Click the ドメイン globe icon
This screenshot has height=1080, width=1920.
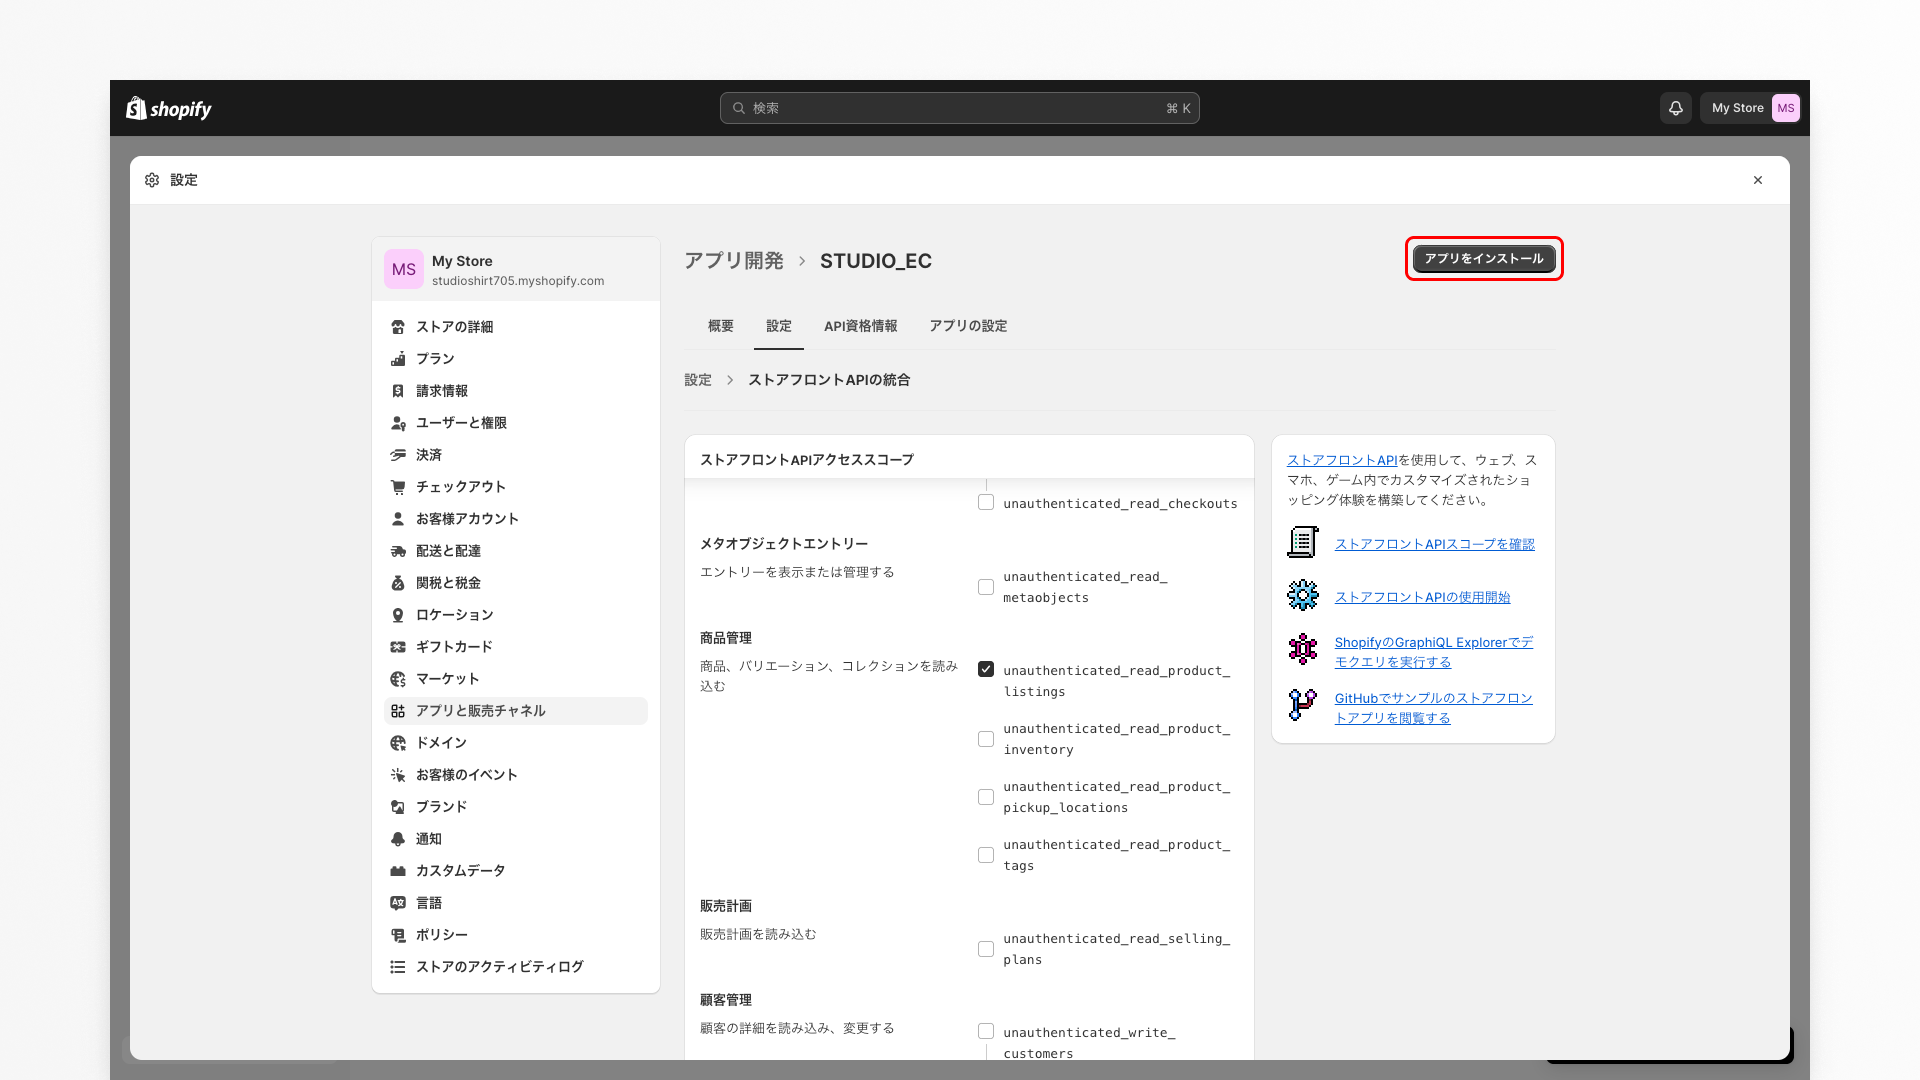(398, 743)
